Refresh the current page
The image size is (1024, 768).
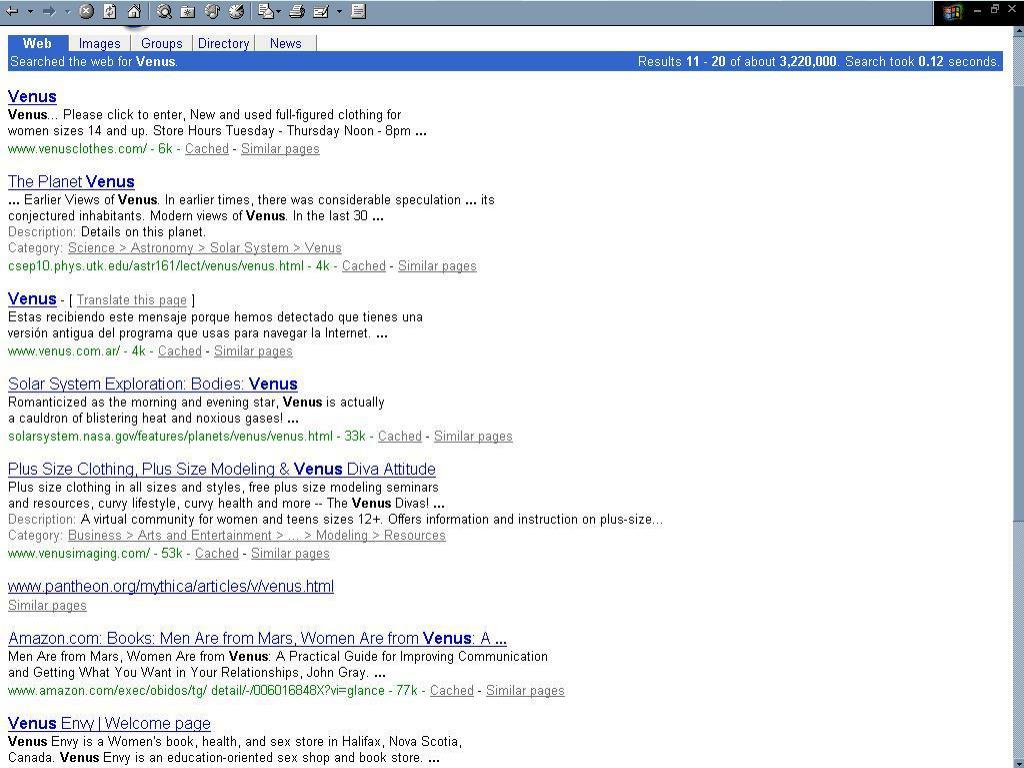pos(110,11)
